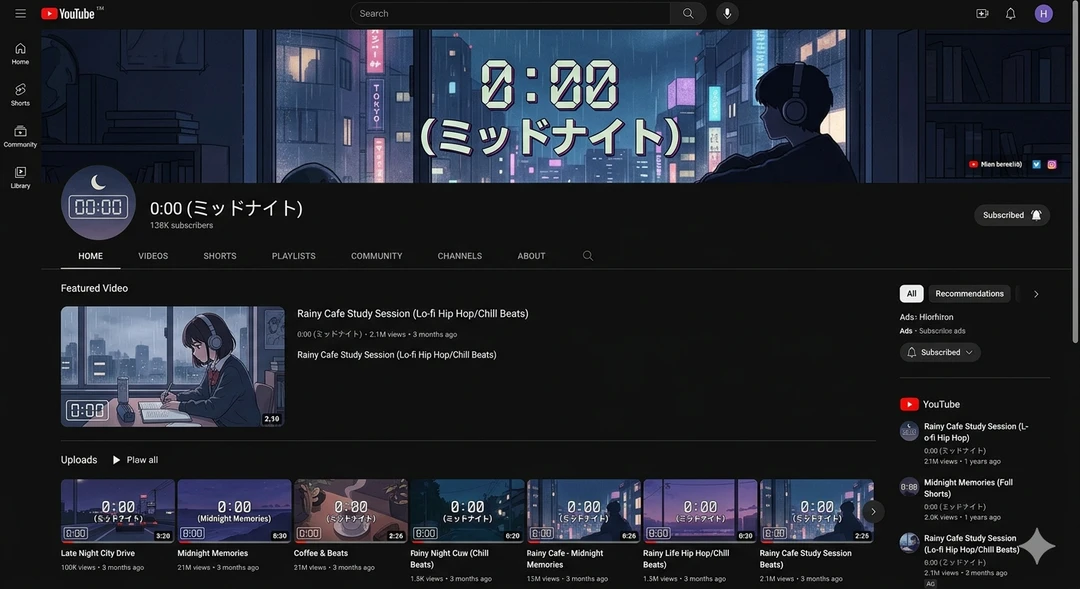Switch to the About tab
This screenshot has height=589, width=1080.
pos(531,256)
